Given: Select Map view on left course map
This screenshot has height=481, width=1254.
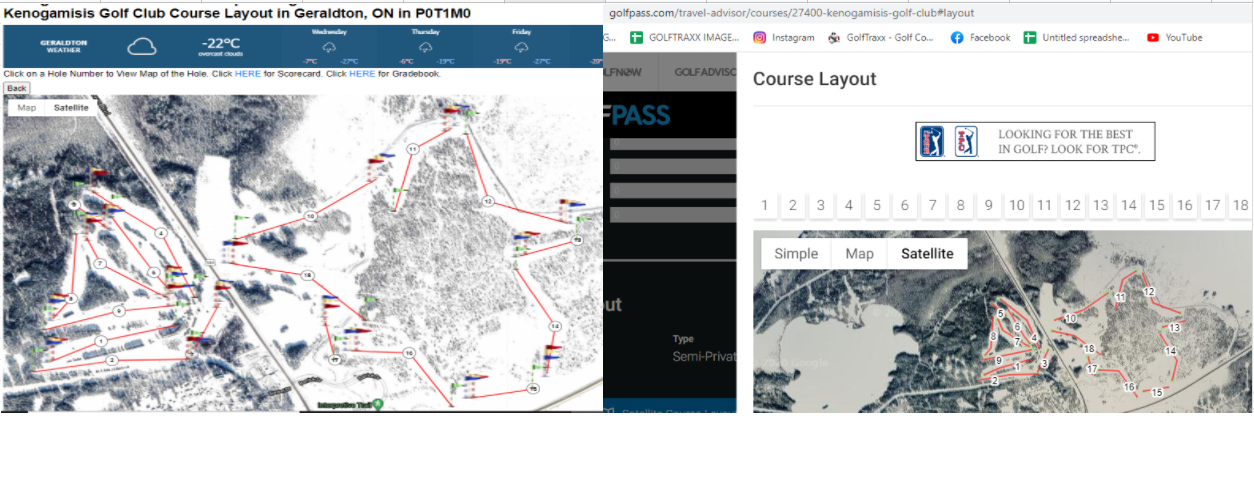Looking at the screenshot, I should [27, 108].
